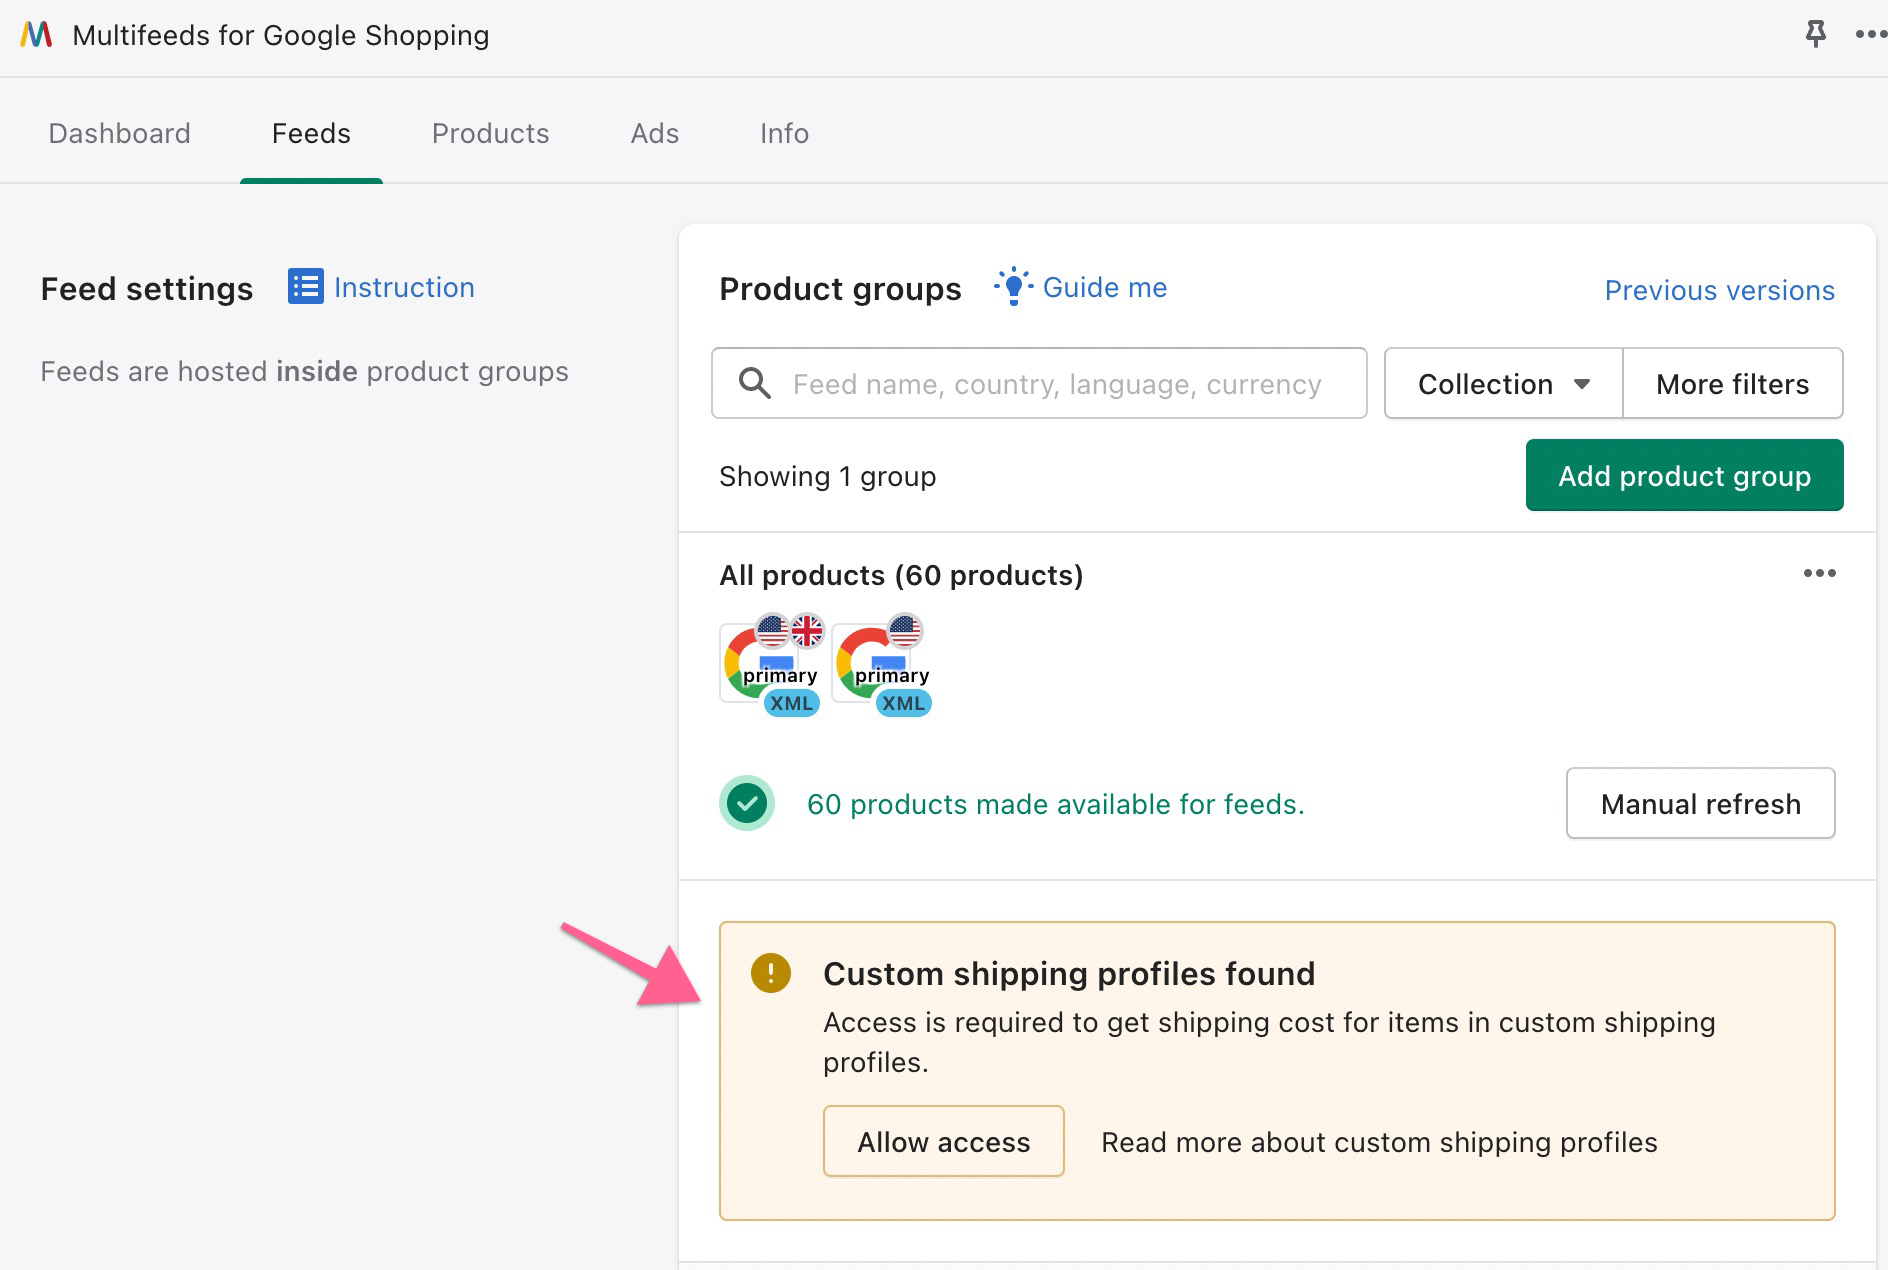This screenshot has height=1270, width=1888.
Task: Go to the Ads tab
Action: coord(655,133)
